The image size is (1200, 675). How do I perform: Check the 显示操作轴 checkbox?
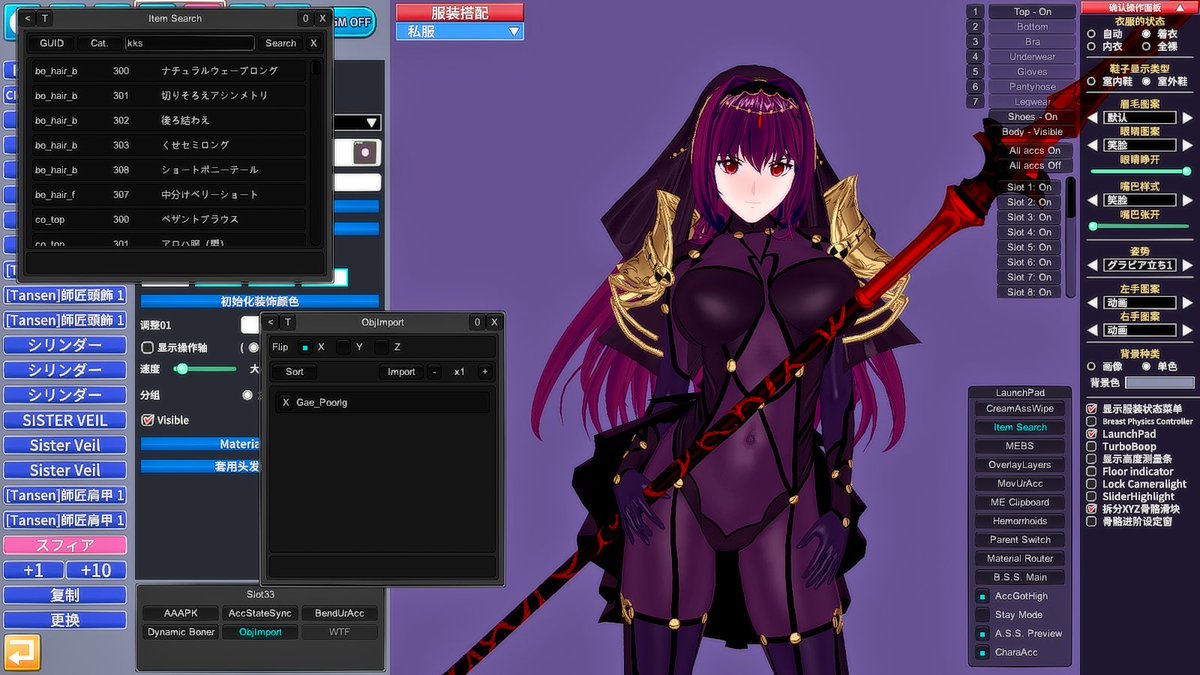click(x=148, y=348)
